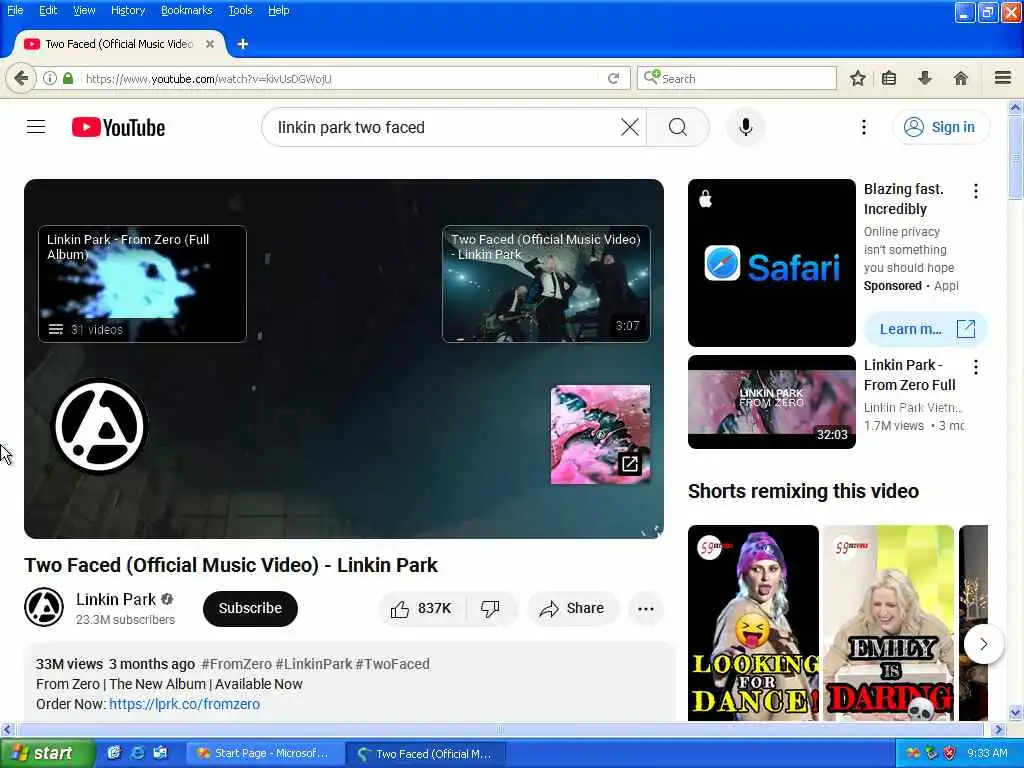Click the Sign in button
Screen dimensions: 1024x768
pyautogui.click(x=940, y=127)
